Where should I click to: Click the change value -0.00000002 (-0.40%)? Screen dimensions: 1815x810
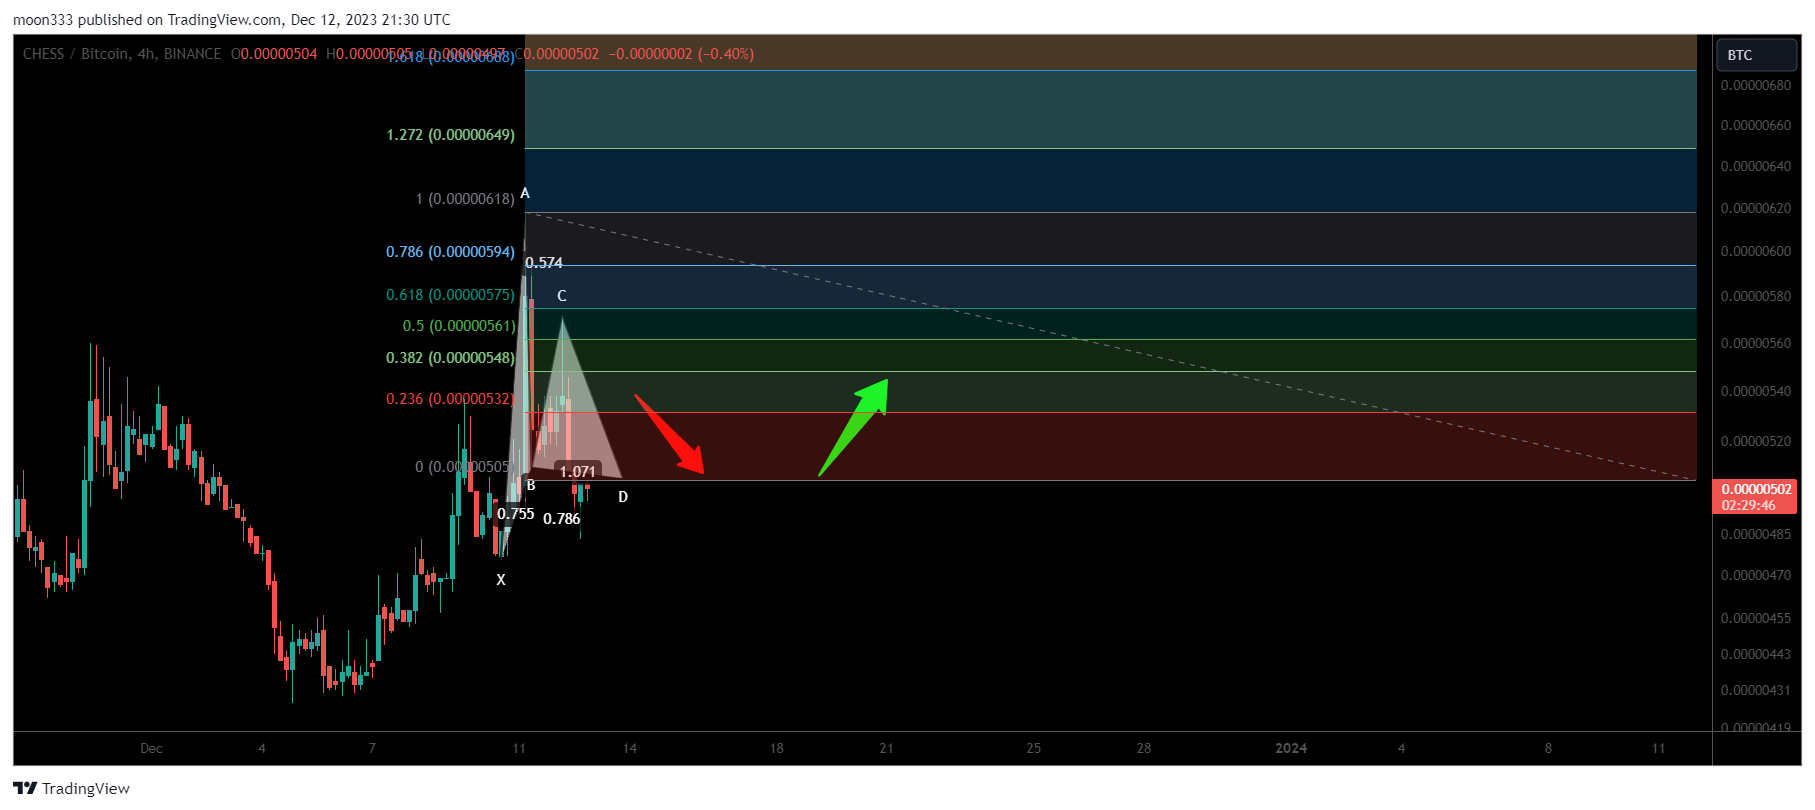coord(681,54)
